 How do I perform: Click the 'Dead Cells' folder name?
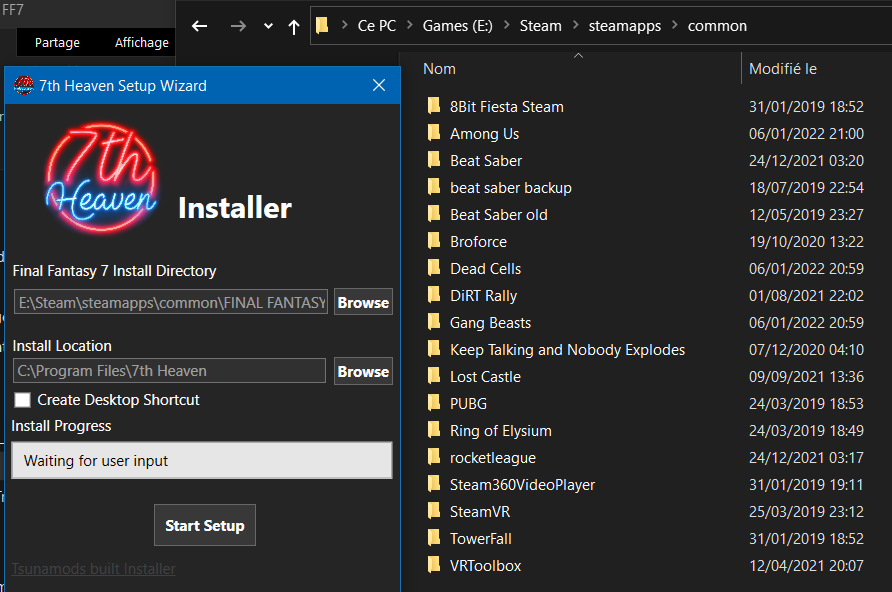(485, 268)
